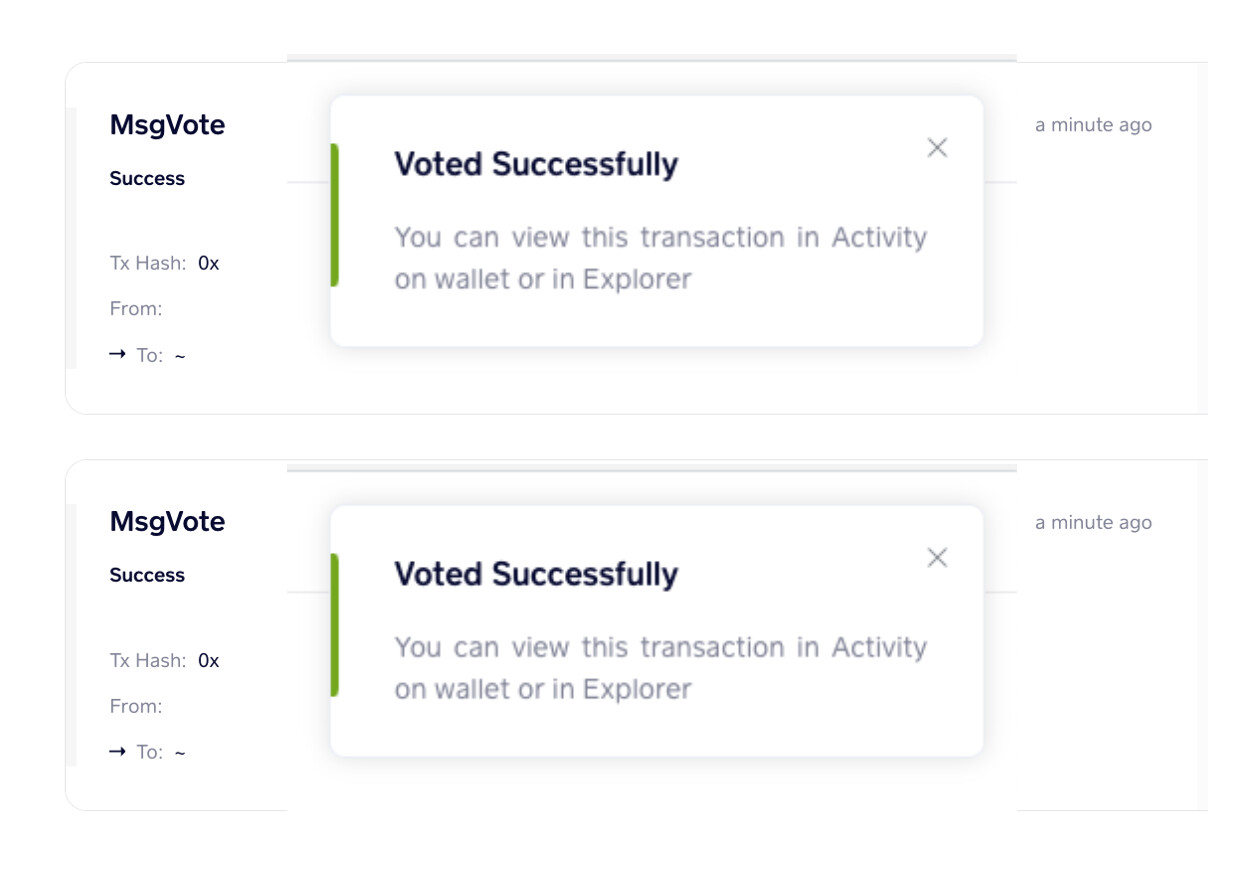Screen dimensions: 1247x879
Task: Click the Success status in the top card
Action: point(147,179)
